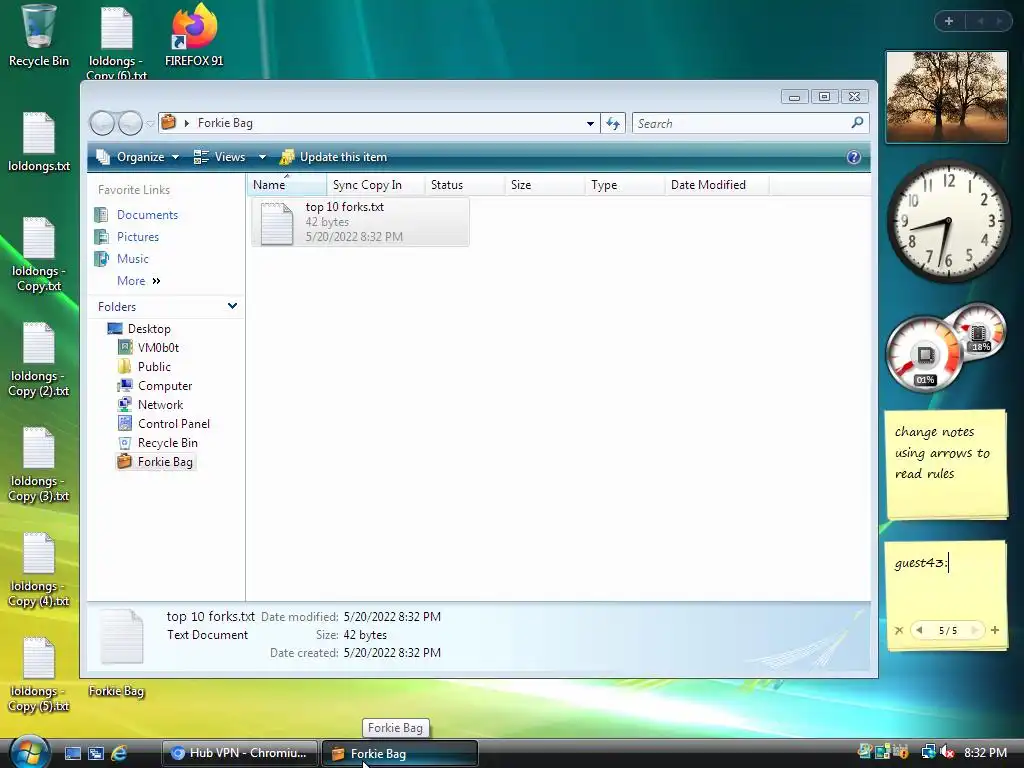Select the loldongs - Copy (5).txt file
Image resolution: width=1024 pixels, height=768 pixels.
[39, 675]
